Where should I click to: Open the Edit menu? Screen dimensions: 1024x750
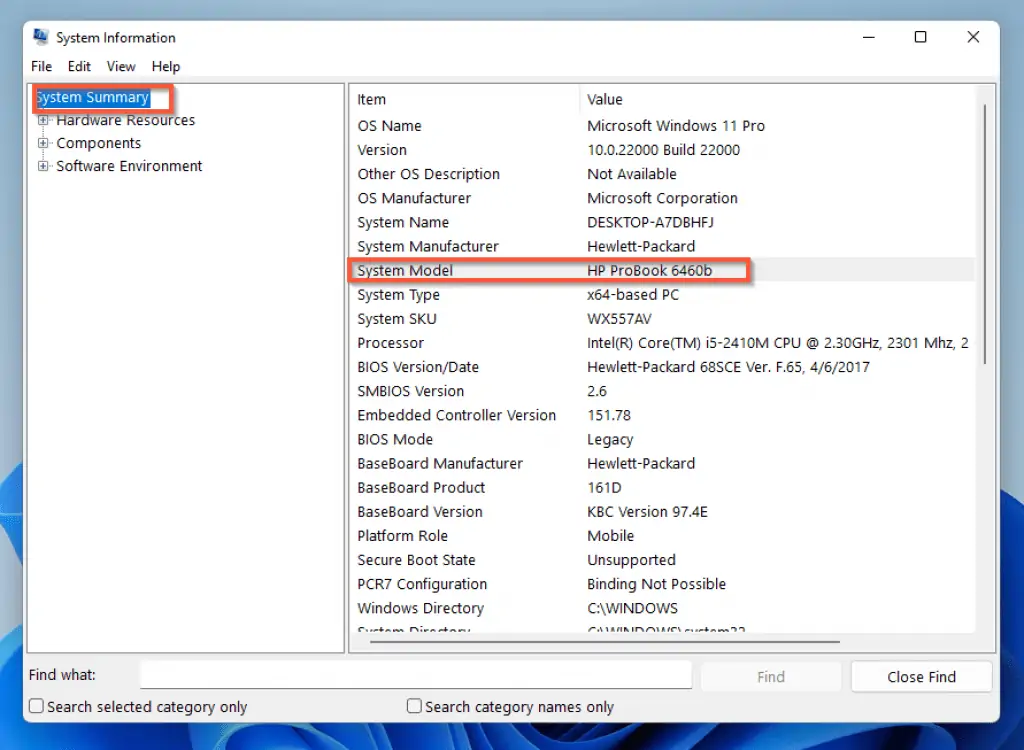pos(79,66)
